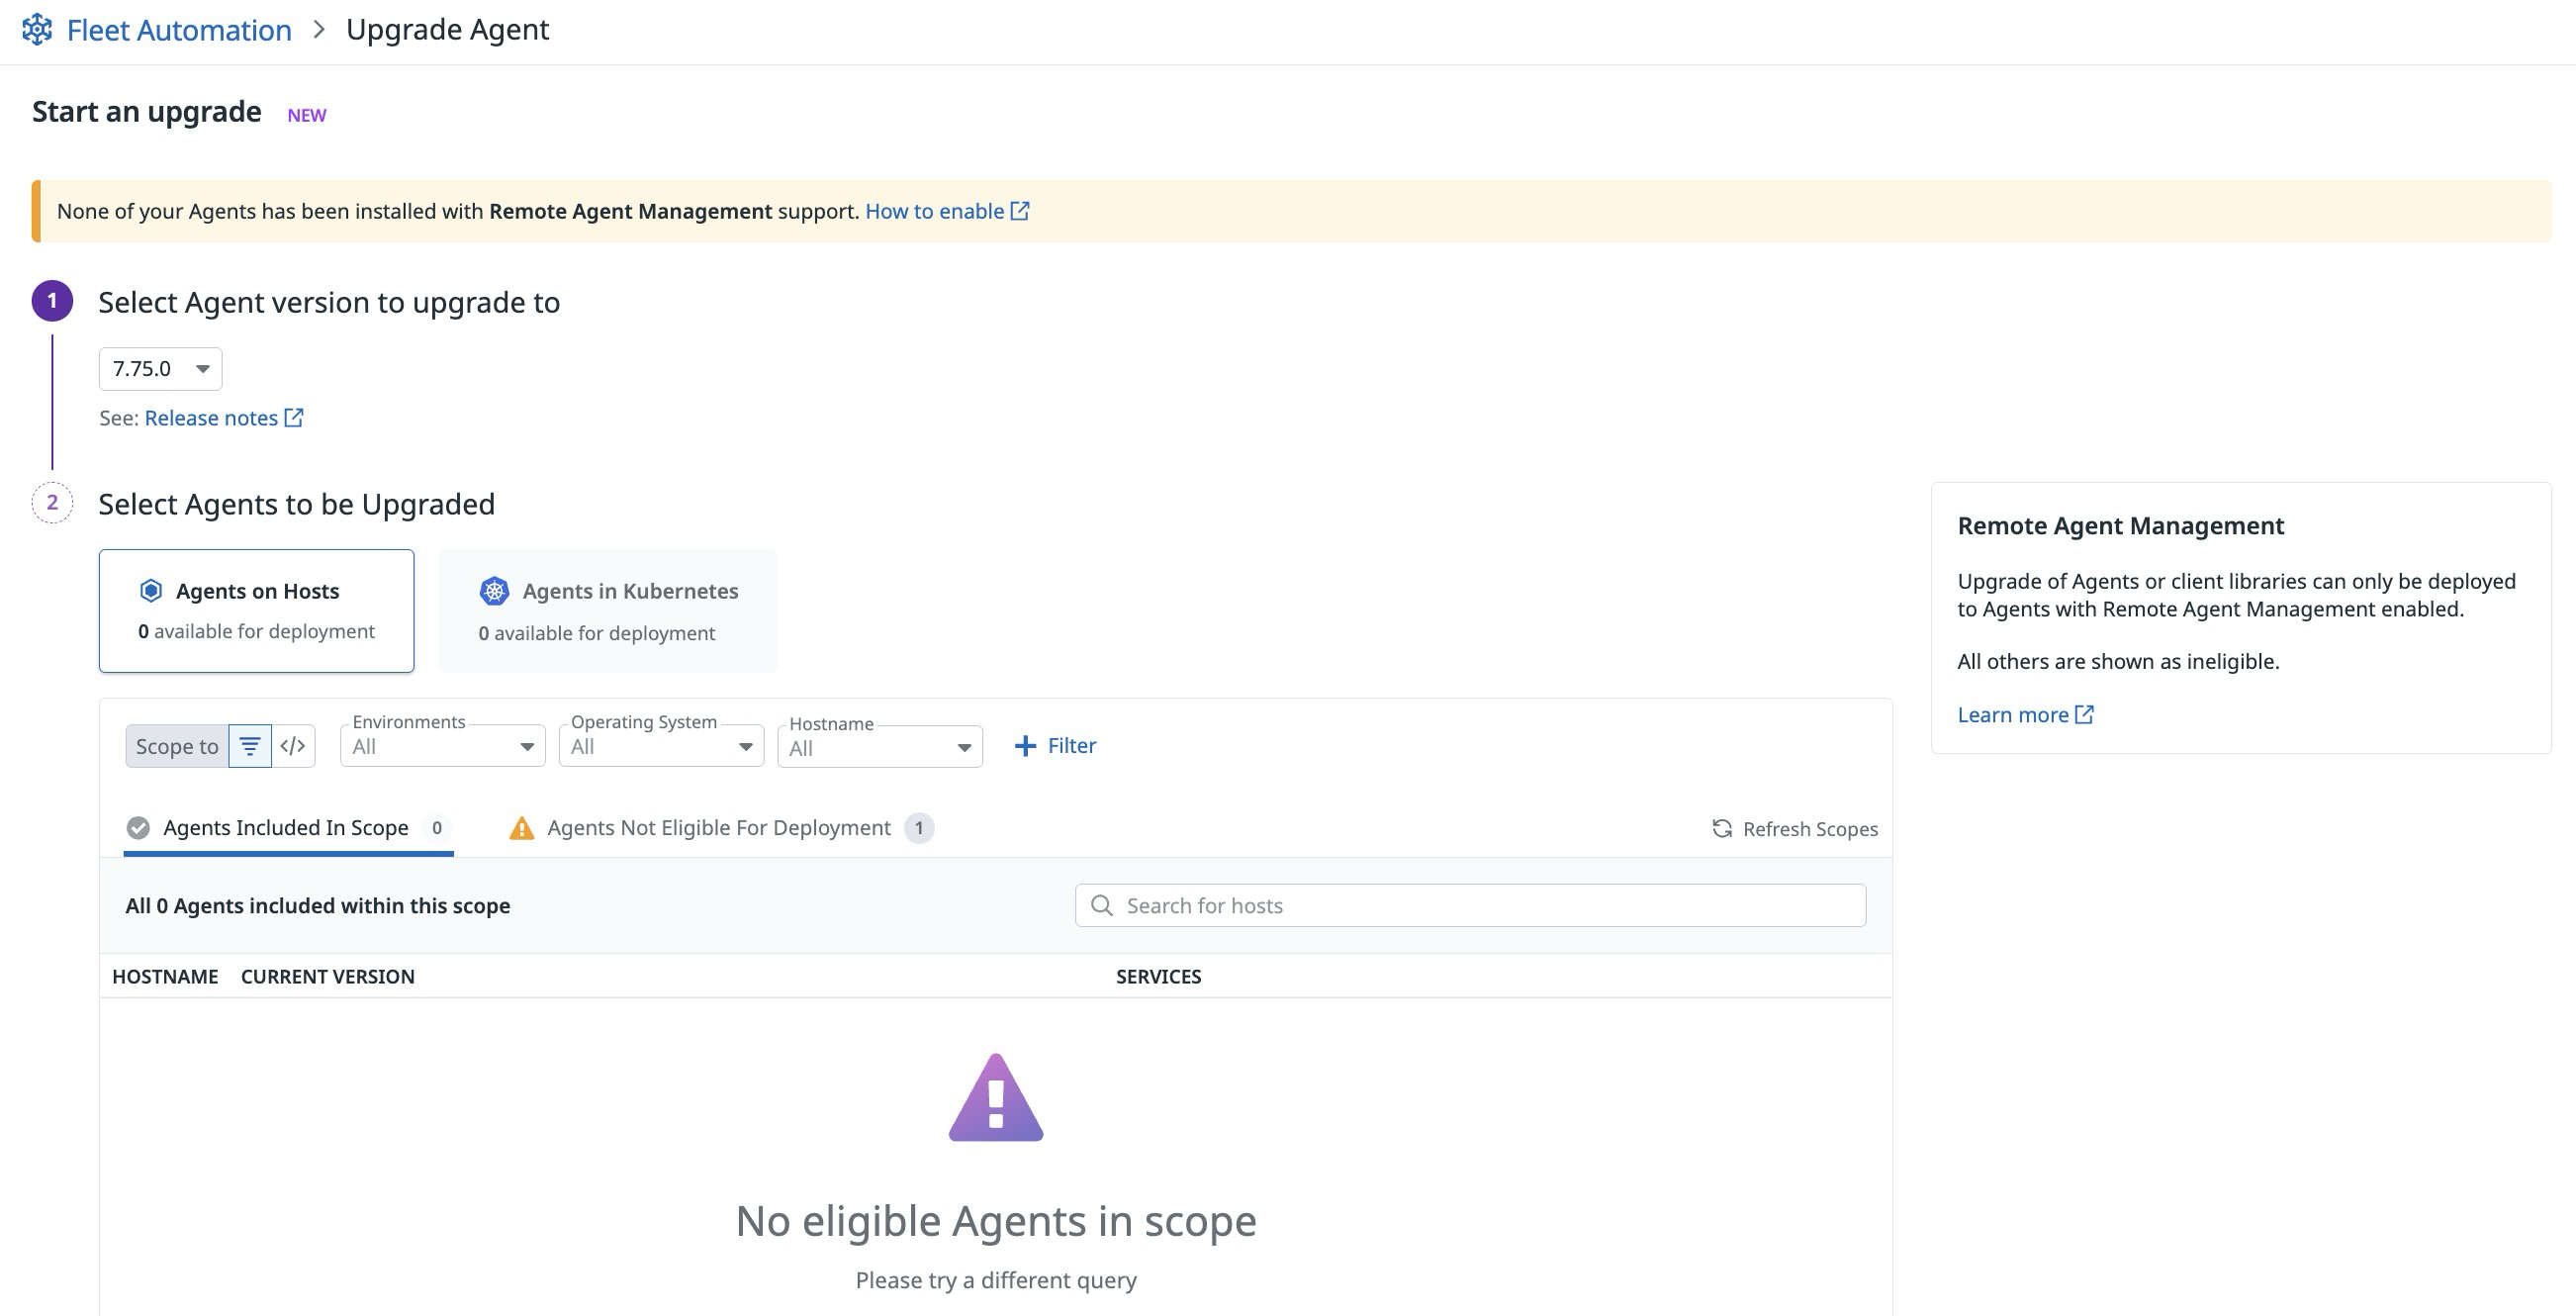Click the Kubernetes icon on Agents in Kubernetes card
Image resolution: width=2576 pixels, height=1316 pixels.
(495, 591)
